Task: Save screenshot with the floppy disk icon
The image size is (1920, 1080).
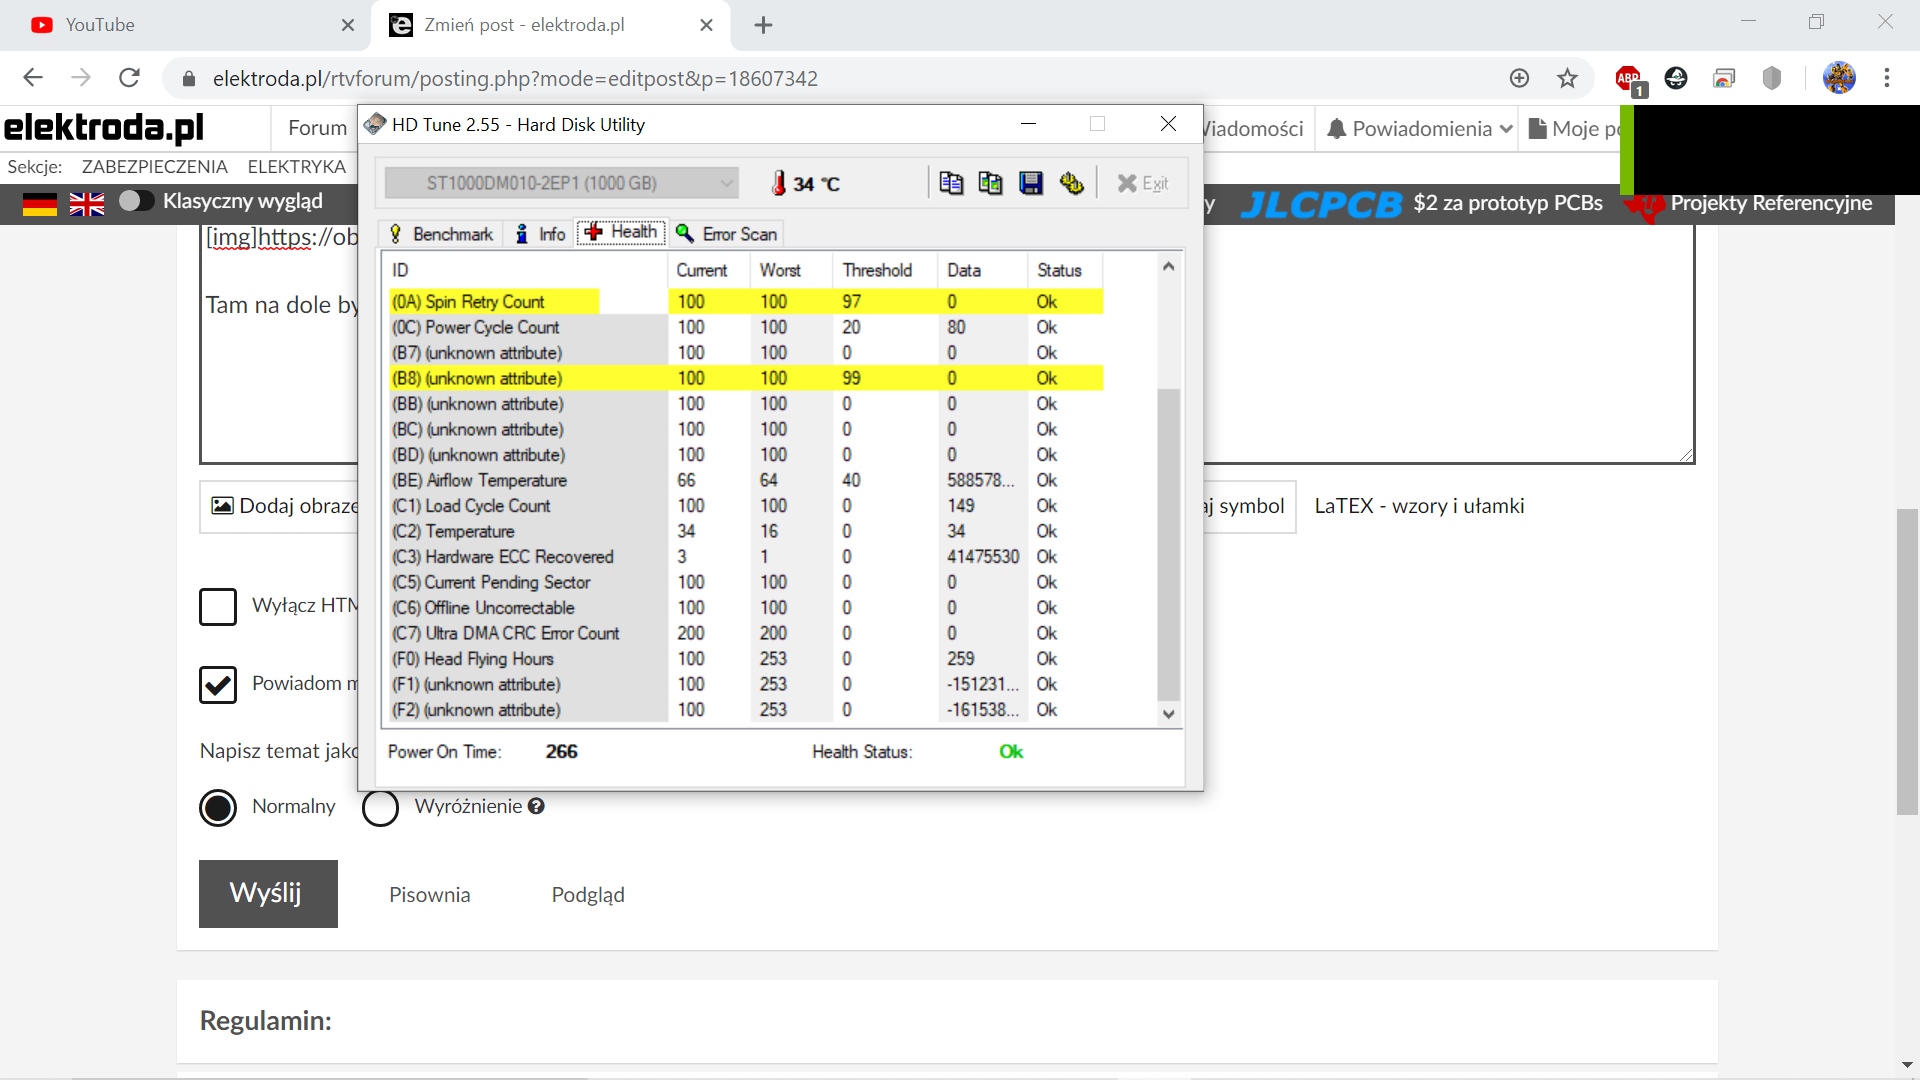Action: click(x=1031, y=183)
